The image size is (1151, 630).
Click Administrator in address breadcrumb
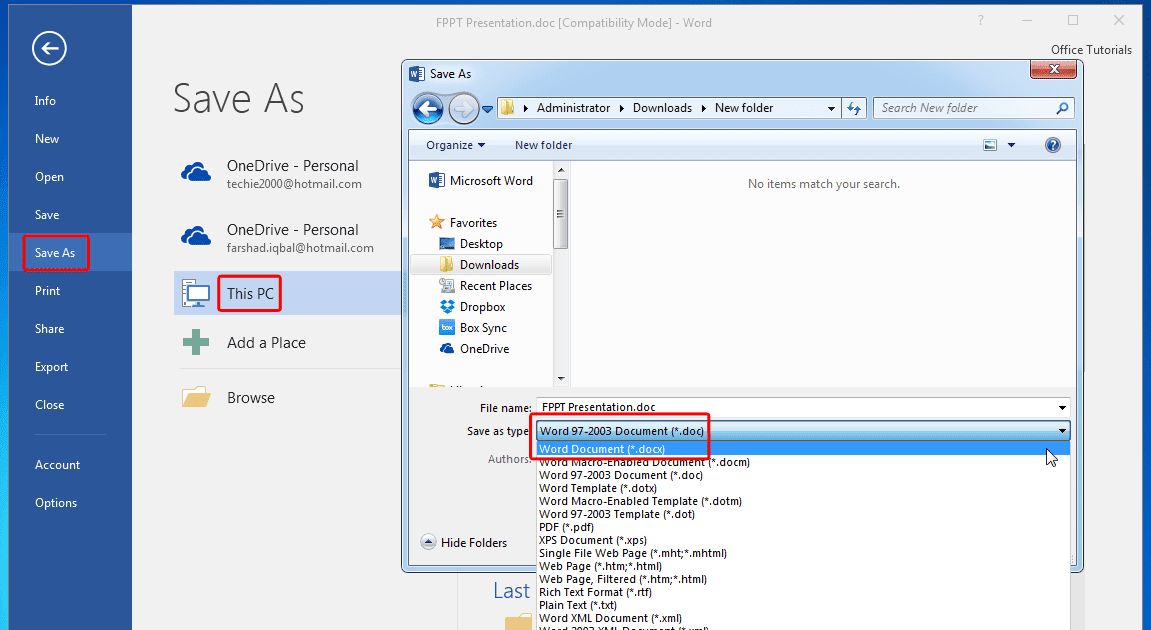(x=573, y=108)
